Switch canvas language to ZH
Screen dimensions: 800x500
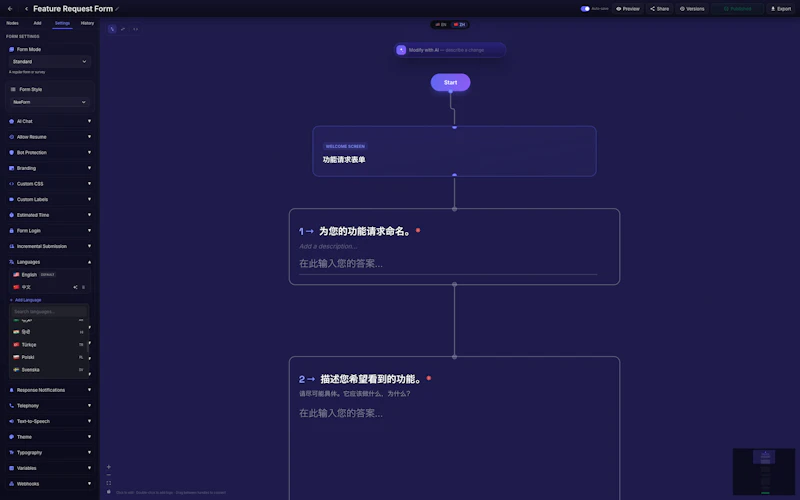[459, 24]
